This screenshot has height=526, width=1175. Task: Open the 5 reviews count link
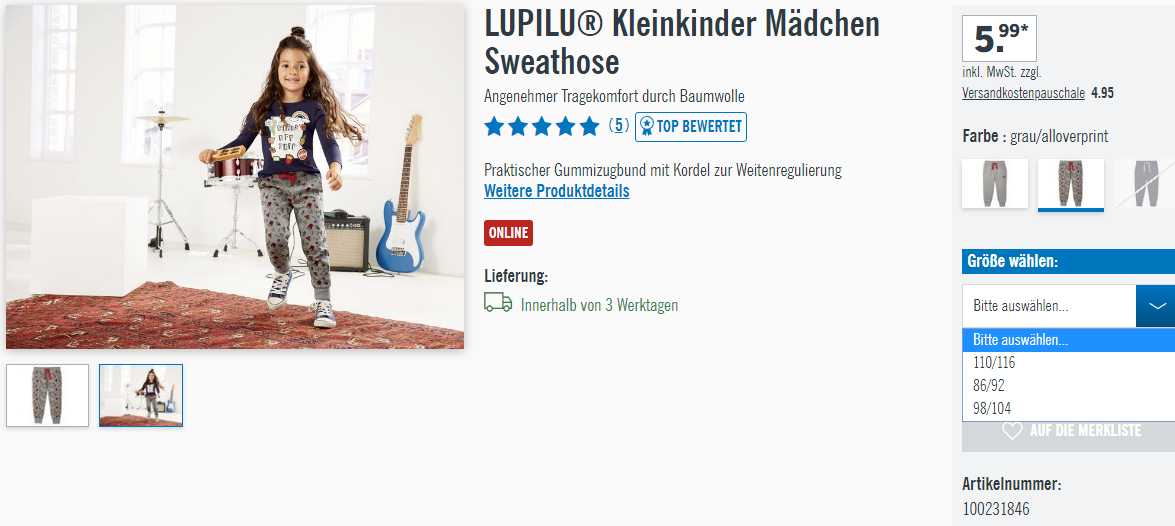[x=618, y=125]
